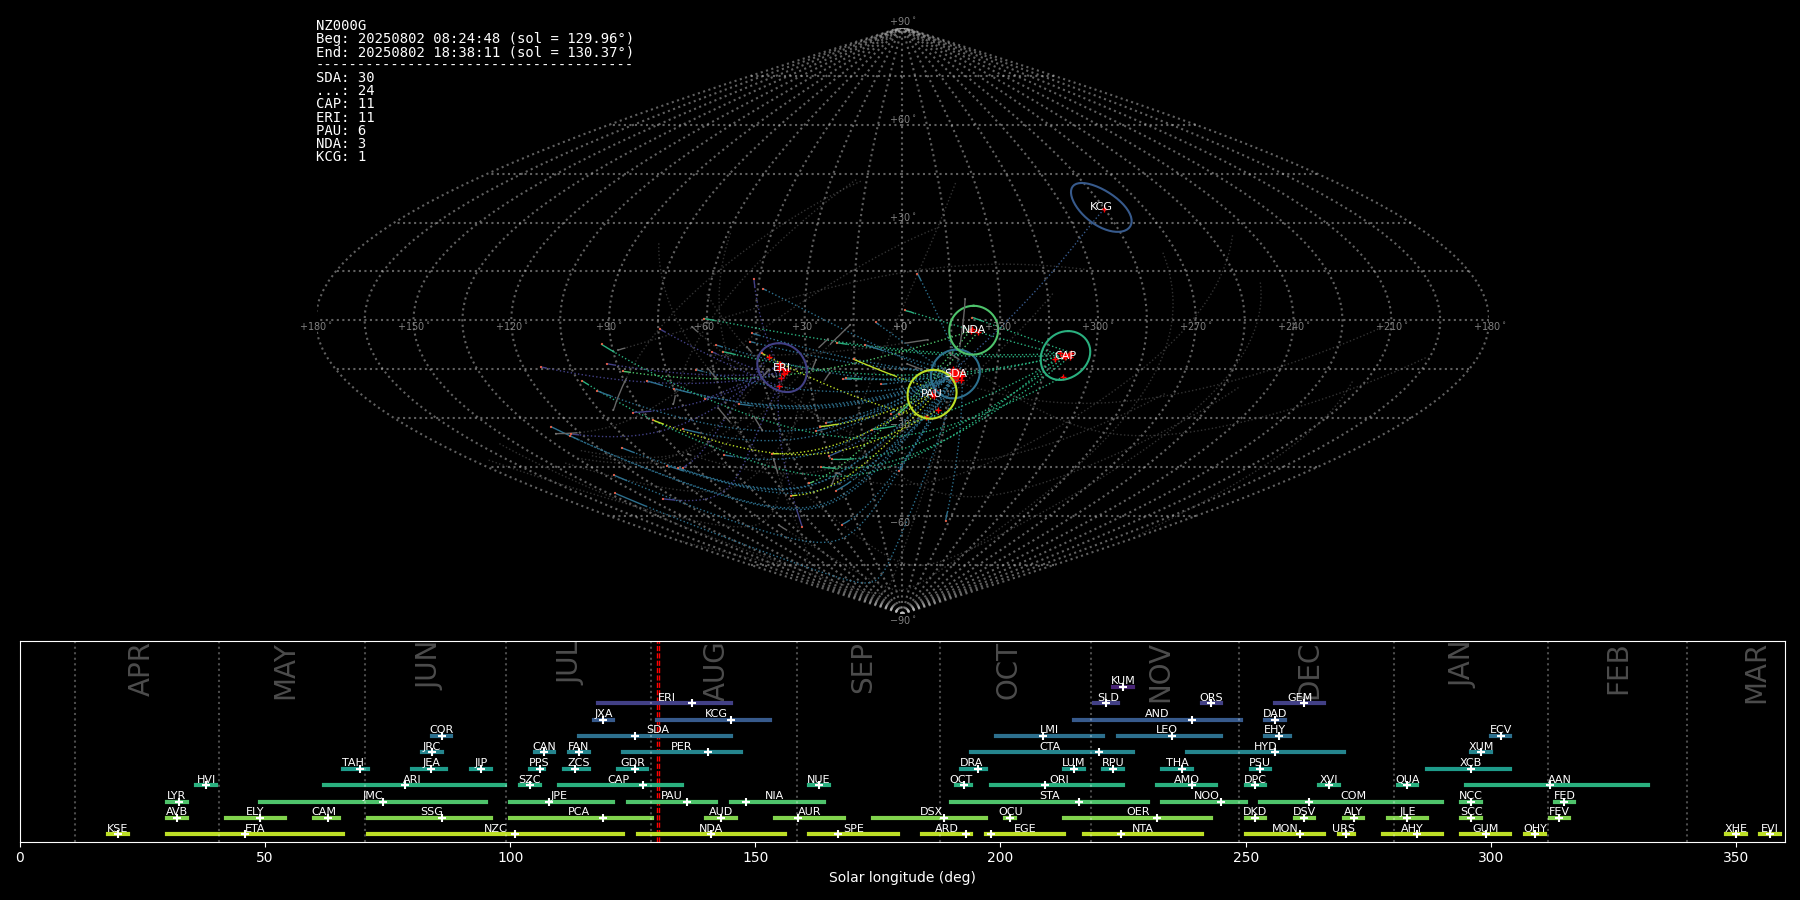Click the ETA shower label in timeline

pos(255,829)
